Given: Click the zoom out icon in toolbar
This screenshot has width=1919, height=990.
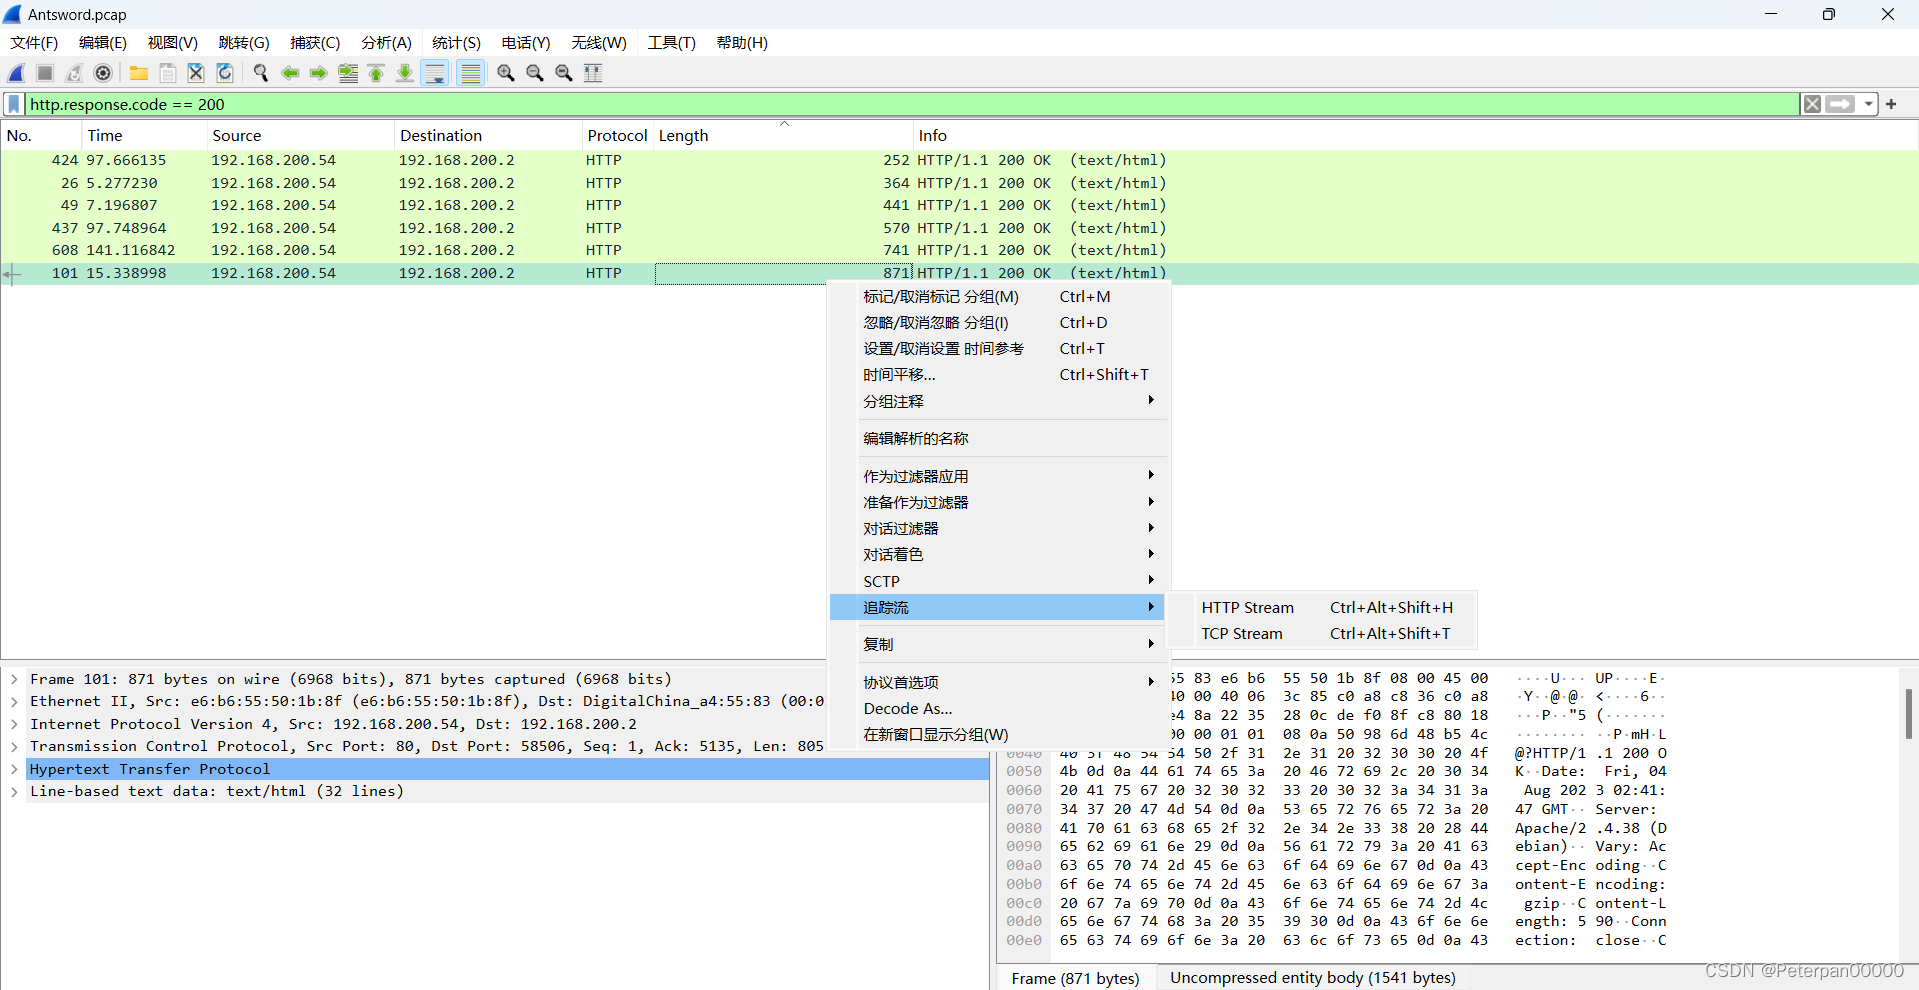Looking at the screenshot, I should pyautogui.click(x=535, y=73).
